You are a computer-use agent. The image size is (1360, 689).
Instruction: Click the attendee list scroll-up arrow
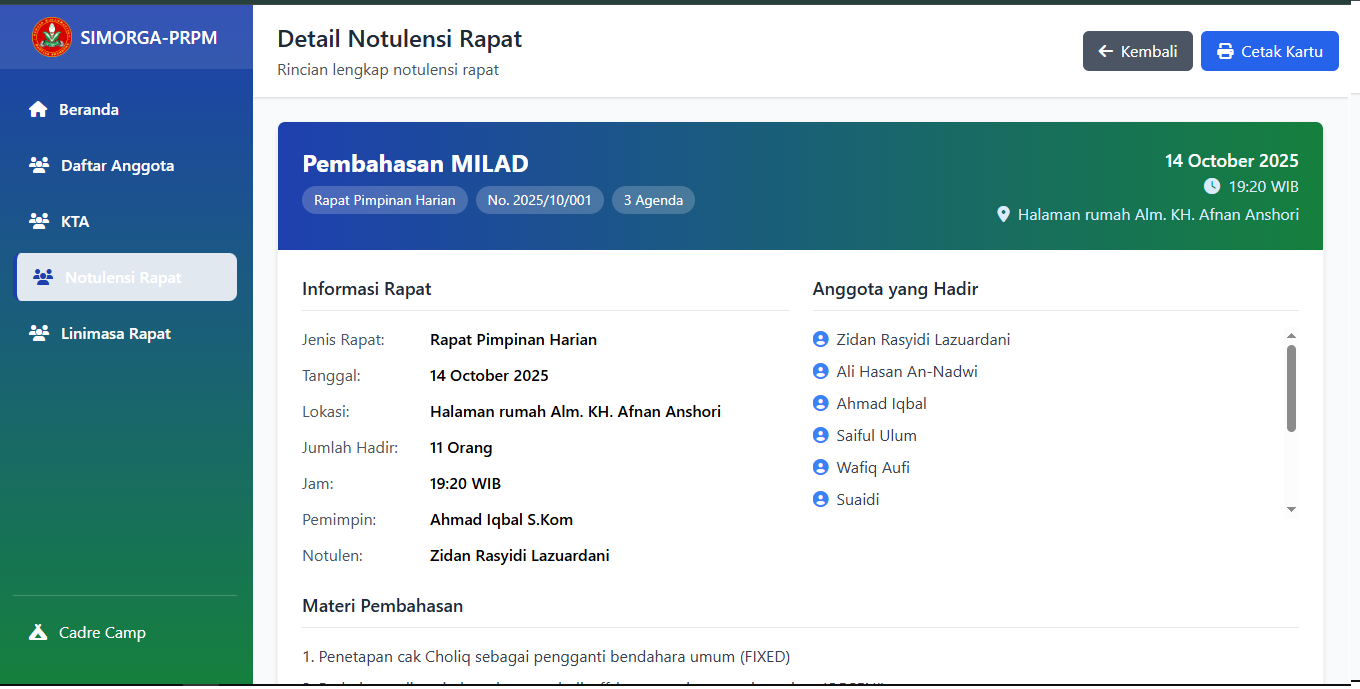pos(1291,336)
